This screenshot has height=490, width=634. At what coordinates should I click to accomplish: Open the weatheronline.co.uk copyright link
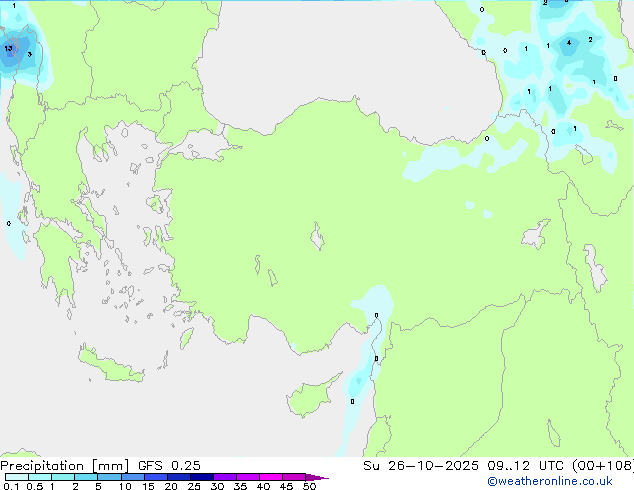pos(549,481)
